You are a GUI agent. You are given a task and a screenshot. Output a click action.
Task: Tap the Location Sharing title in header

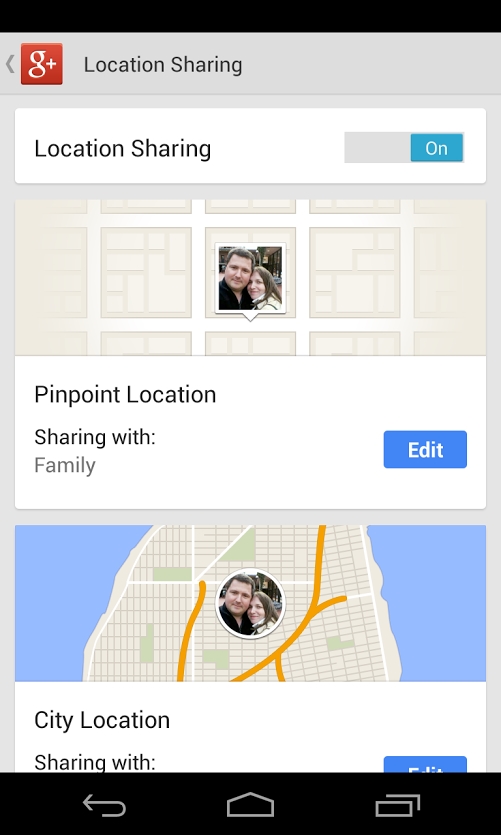tap(163, 64)
